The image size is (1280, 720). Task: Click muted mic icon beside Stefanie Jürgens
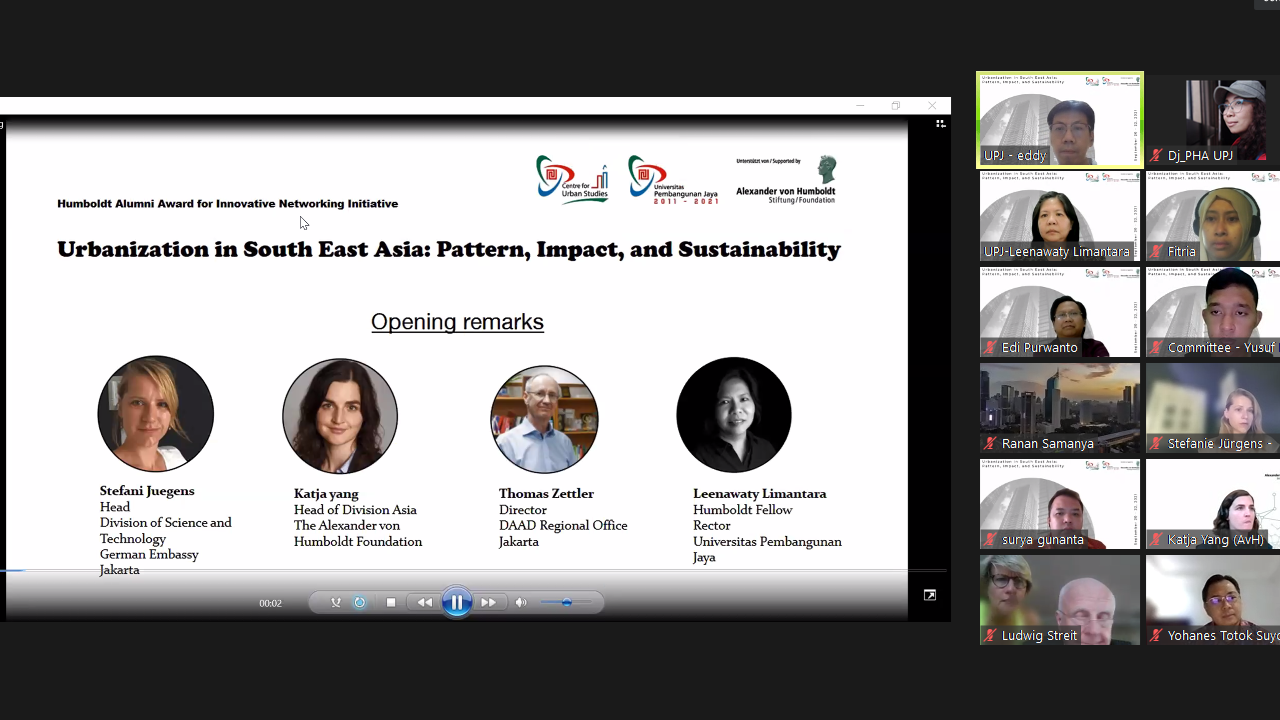[1157, 444]
